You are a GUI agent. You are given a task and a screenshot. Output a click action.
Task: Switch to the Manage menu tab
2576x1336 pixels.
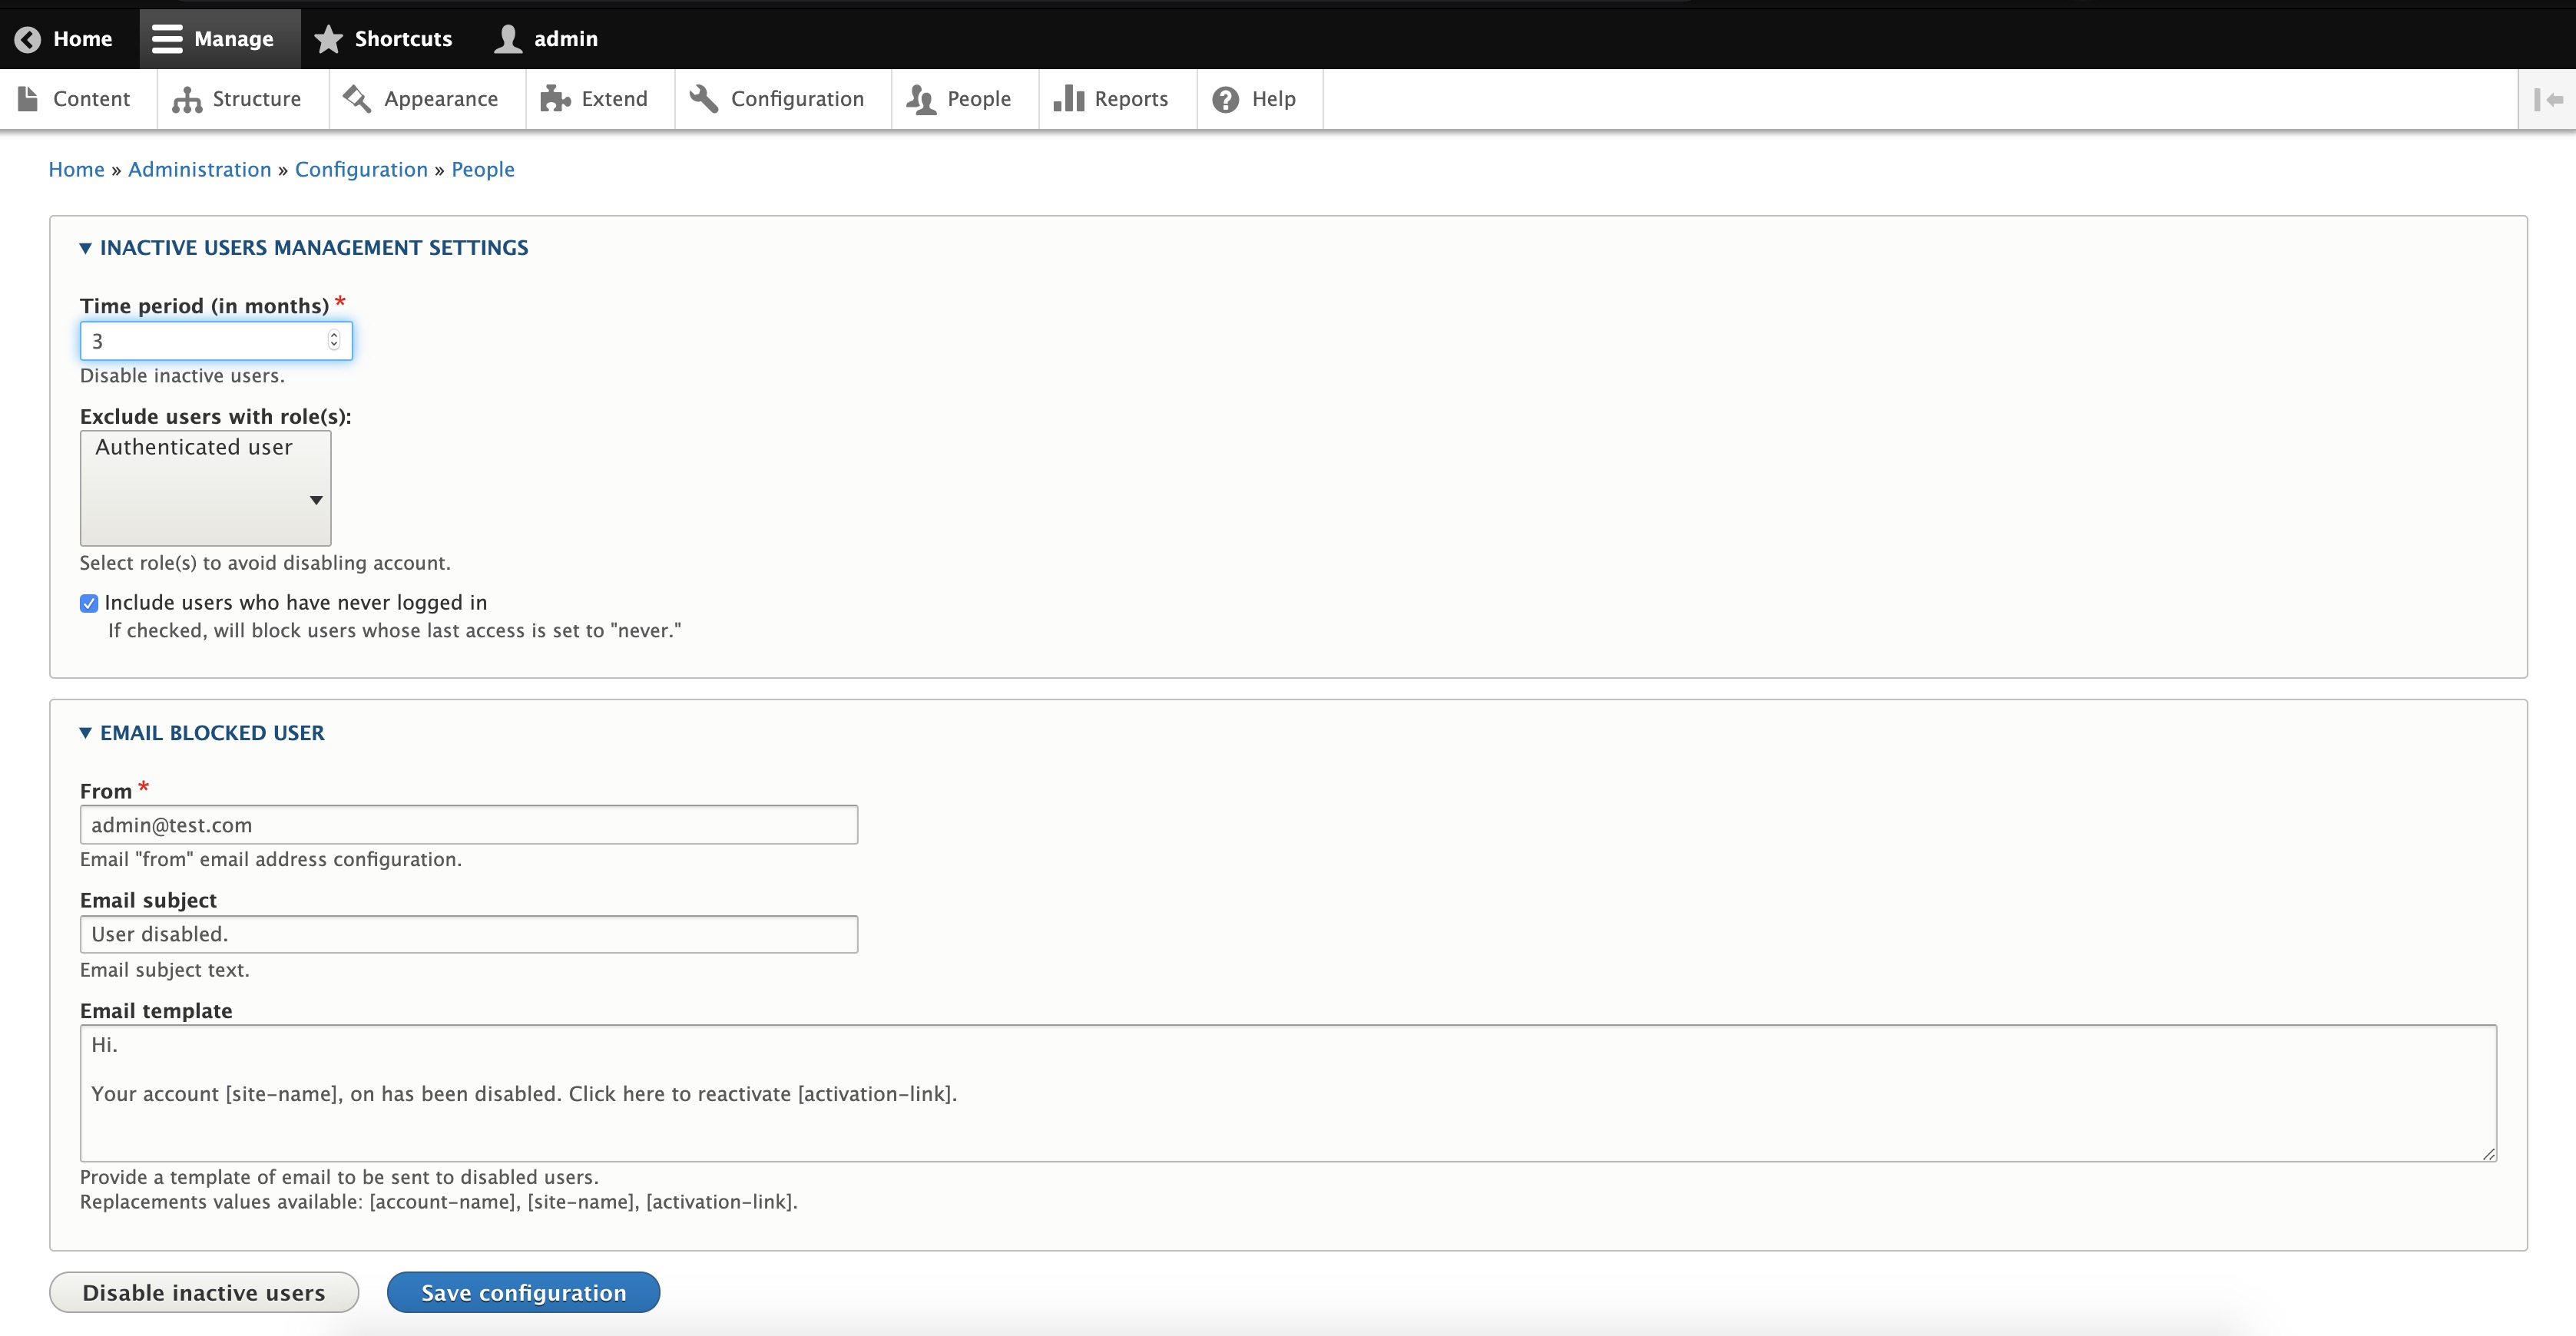click(219, 38)
